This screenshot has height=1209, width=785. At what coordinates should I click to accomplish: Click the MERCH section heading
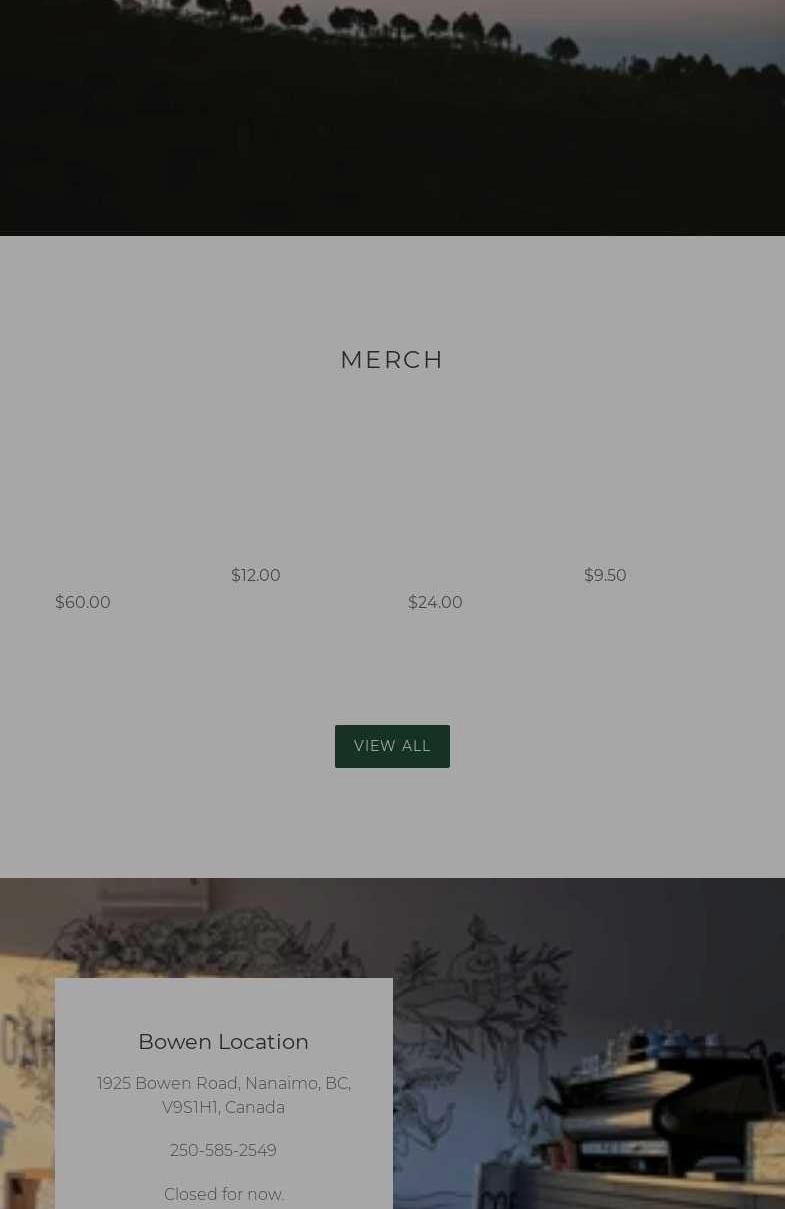pos(392,360)
